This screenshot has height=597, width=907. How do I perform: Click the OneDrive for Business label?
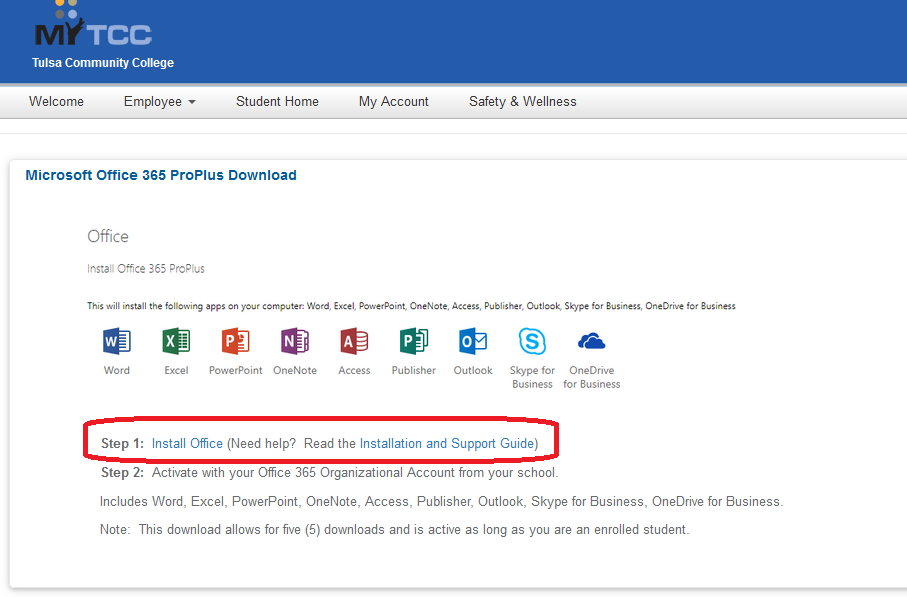pos(591,377)
